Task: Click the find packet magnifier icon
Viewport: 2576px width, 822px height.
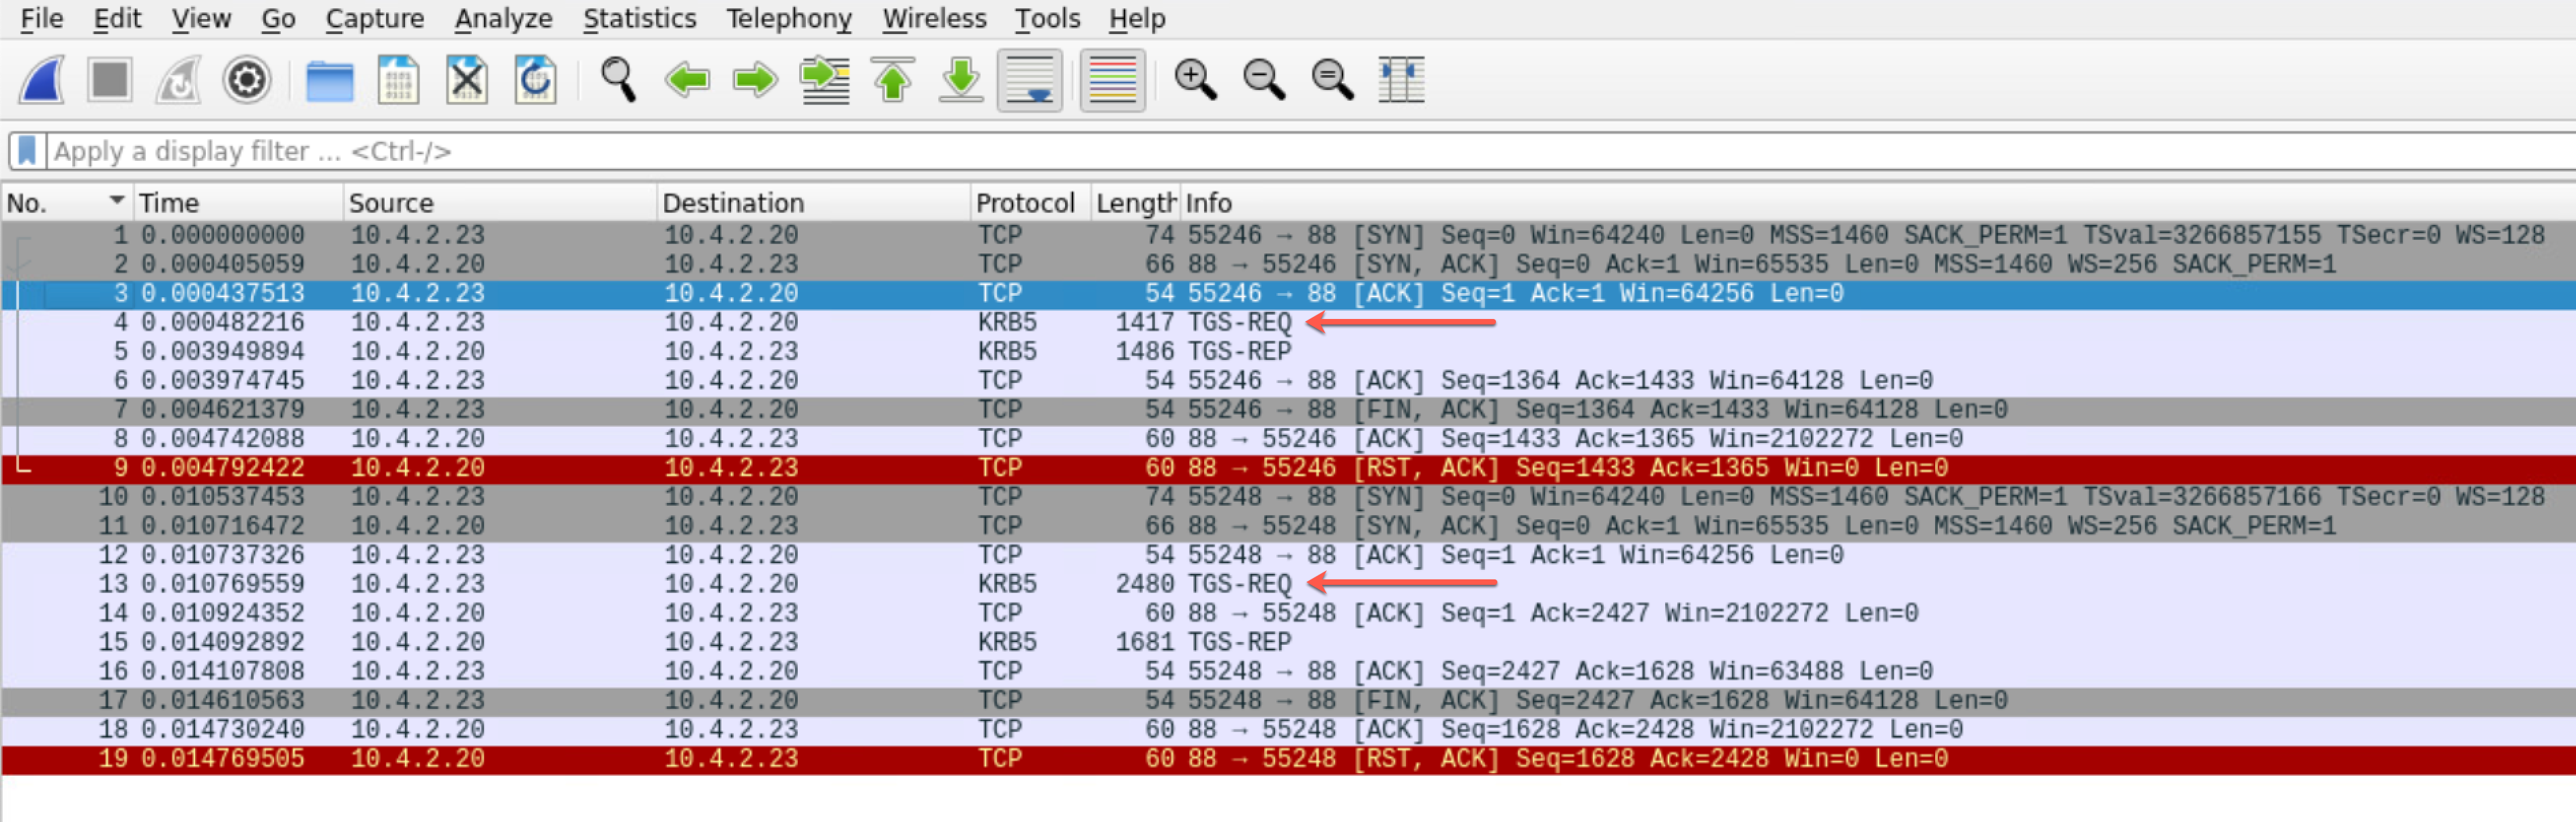Action: pos(617,79)
